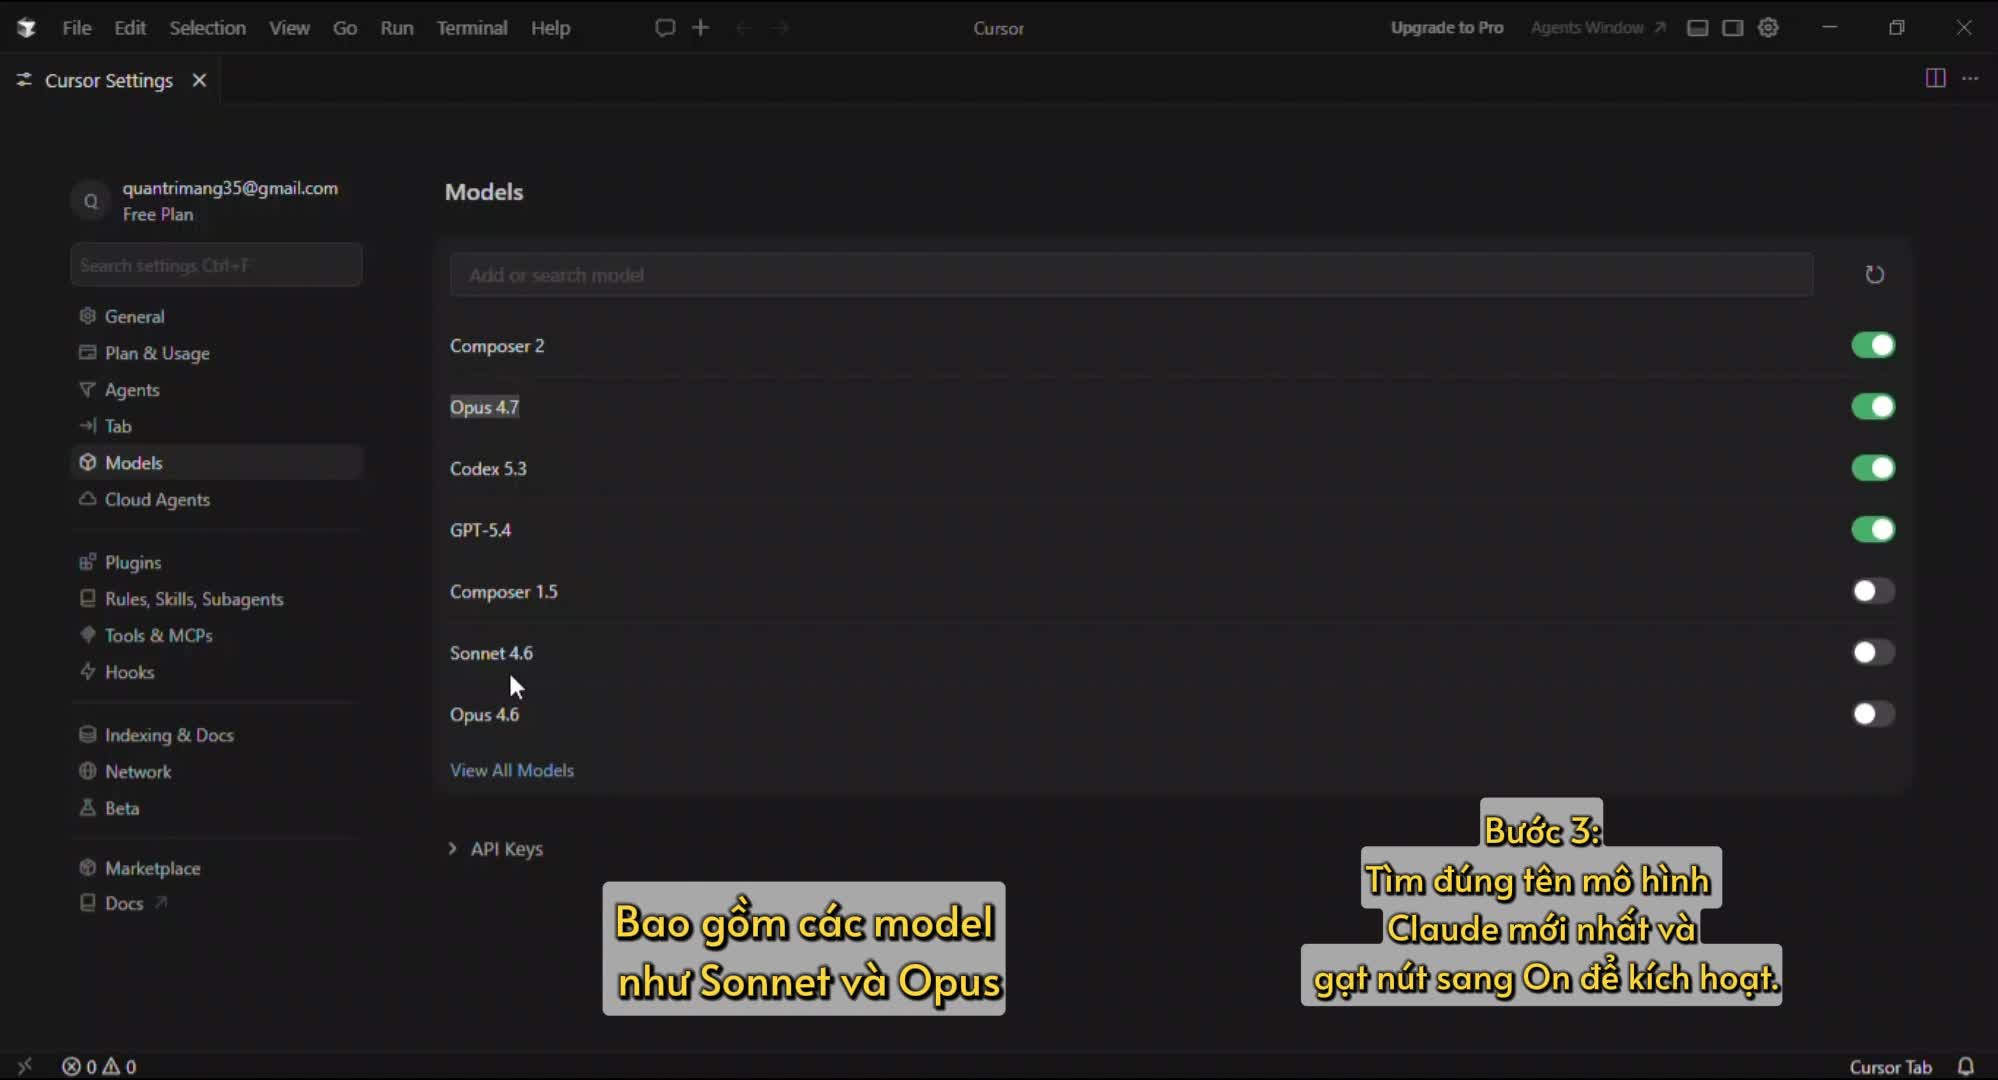Click the quantrimang35@gmail.com account email
The width and height of the screenshot is (1998, 1080).
[x=230, y=188]
